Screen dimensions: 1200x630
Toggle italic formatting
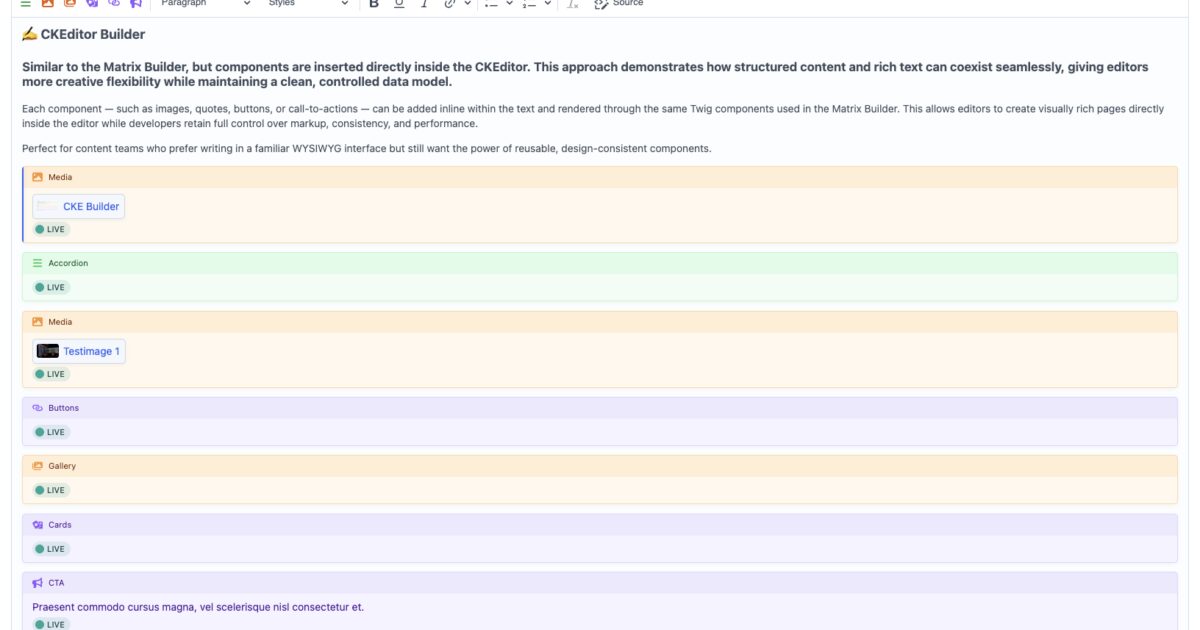pos(424,3)
